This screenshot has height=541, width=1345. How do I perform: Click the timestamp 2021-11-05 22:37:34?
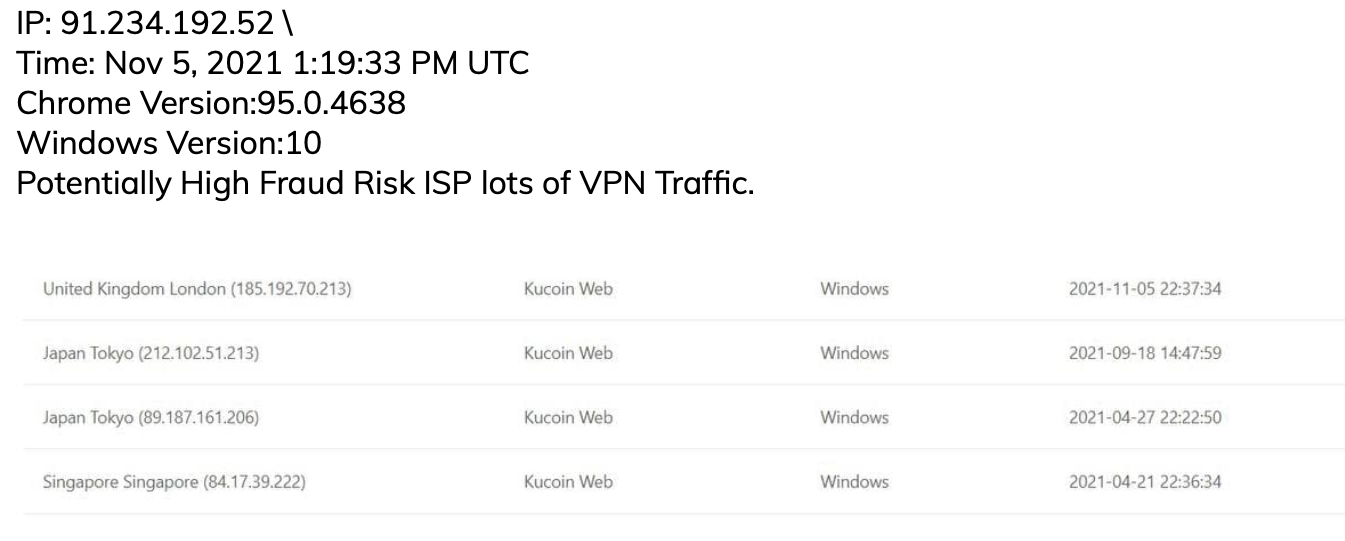[1145, 289]
